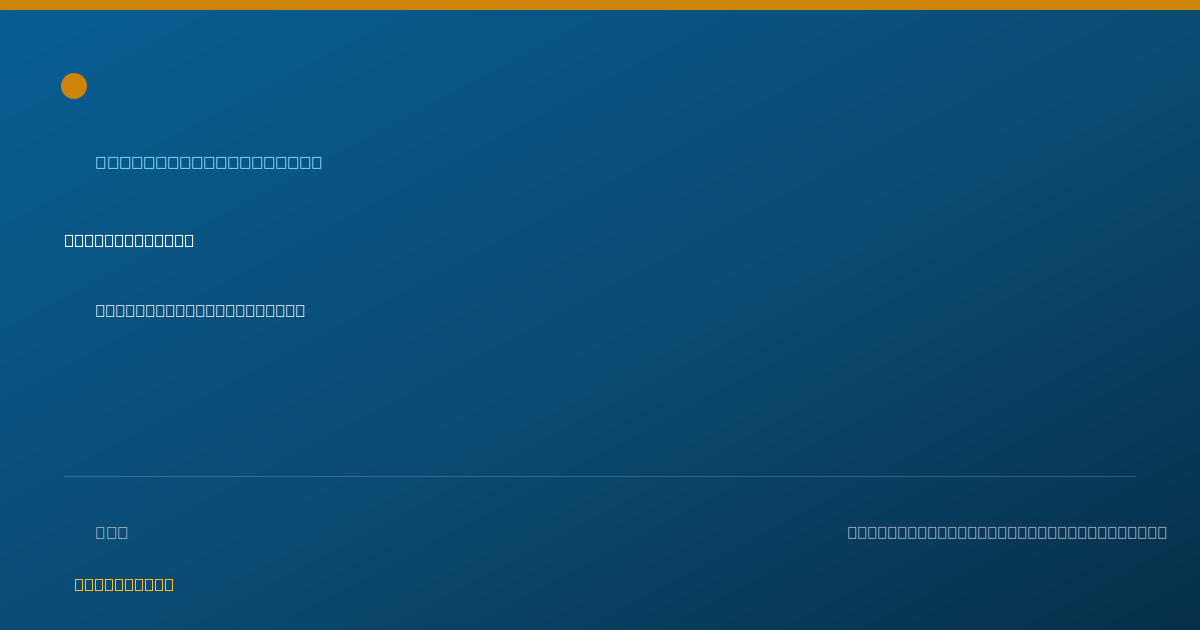Viewport: 1200px width, 630px height.
Task: Click the end of the pale description line
Action: point(299,310)
